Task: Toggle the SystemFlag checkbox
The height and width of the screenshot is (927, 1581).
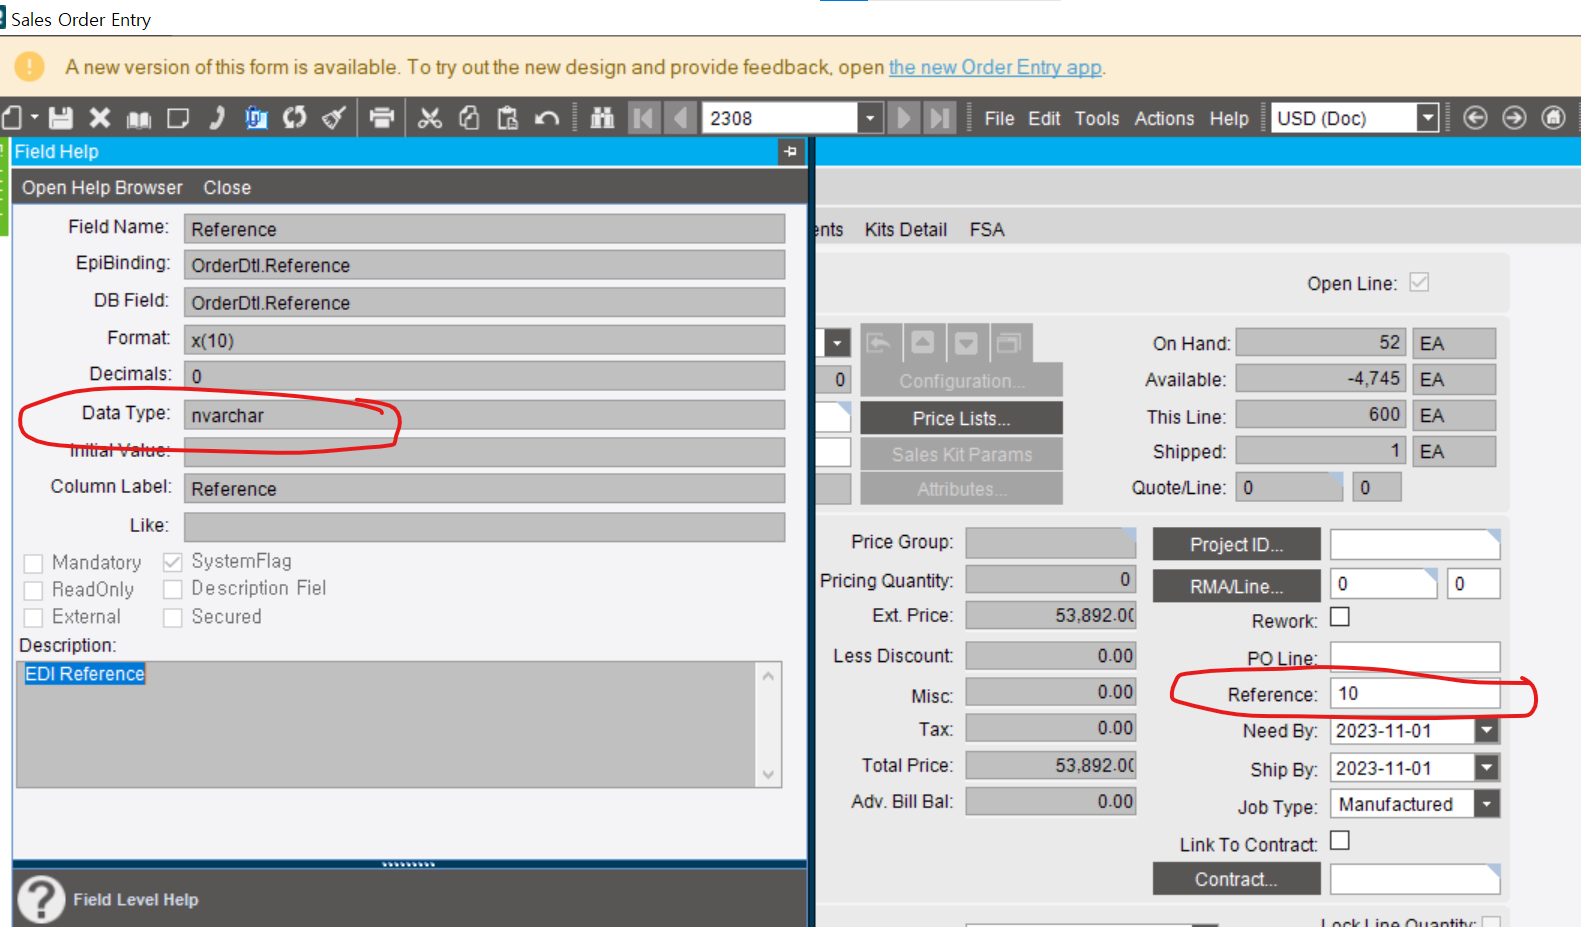Action: click(173, 562)
